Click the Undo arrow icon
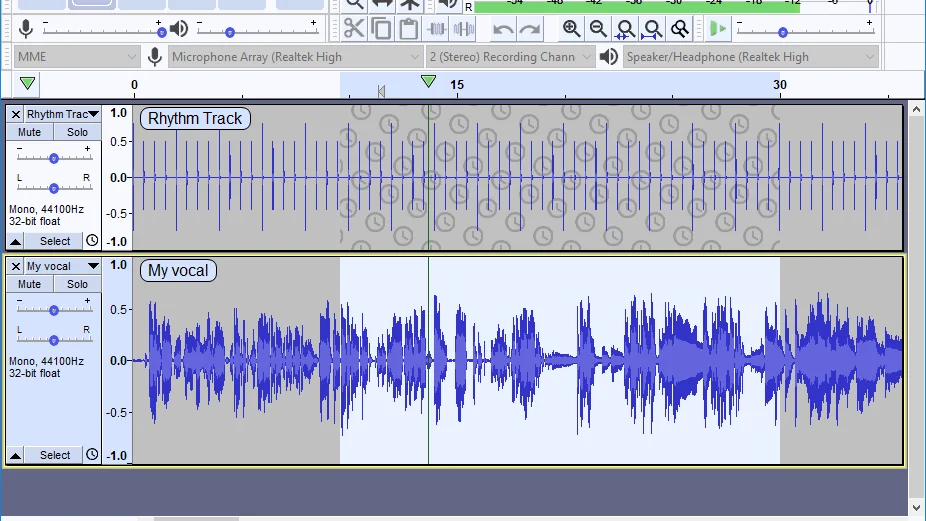 (x=503, y=28)
